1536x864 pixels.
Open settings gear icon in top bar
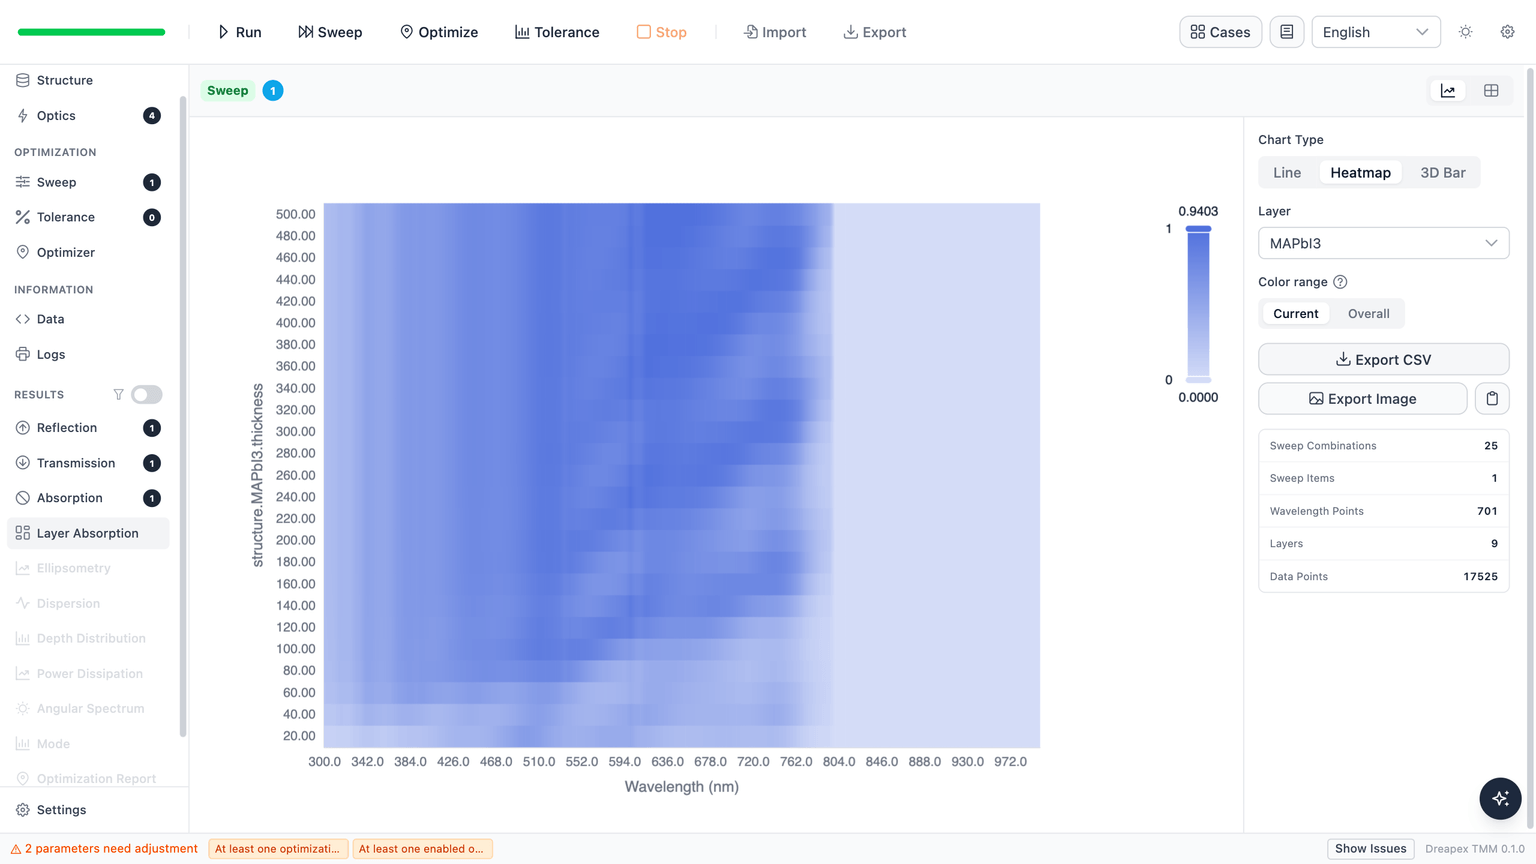tap(1508, 32)
